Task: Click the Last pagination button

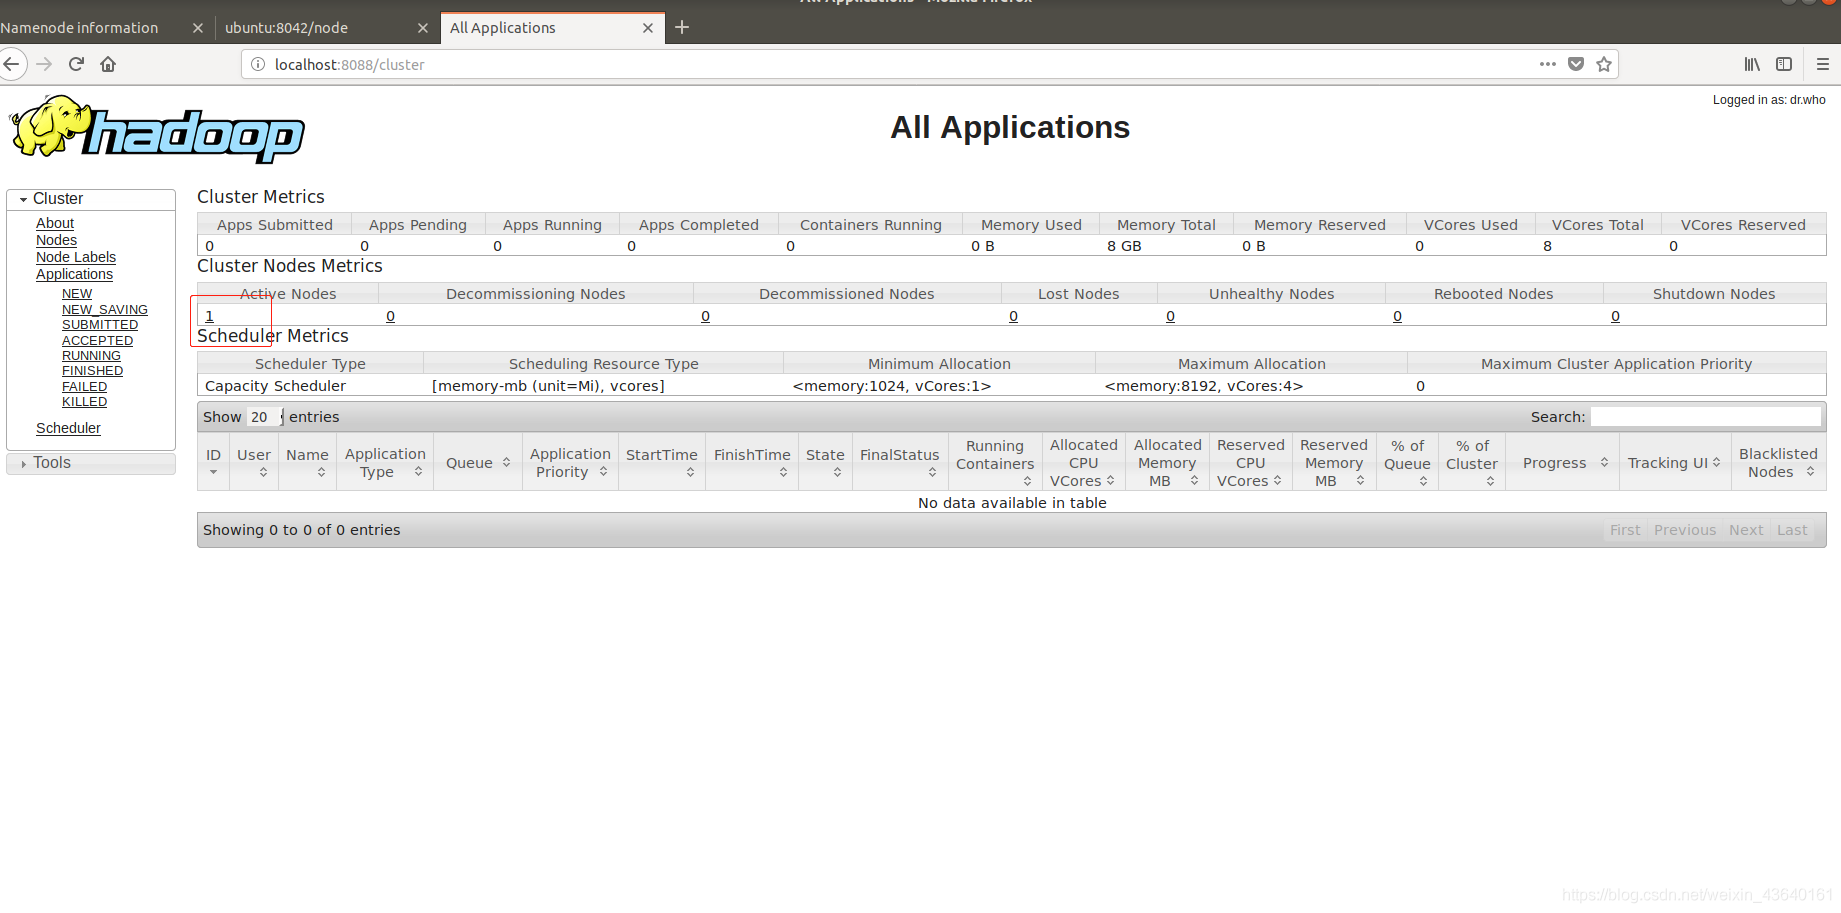Action: tap(1792, 530)
